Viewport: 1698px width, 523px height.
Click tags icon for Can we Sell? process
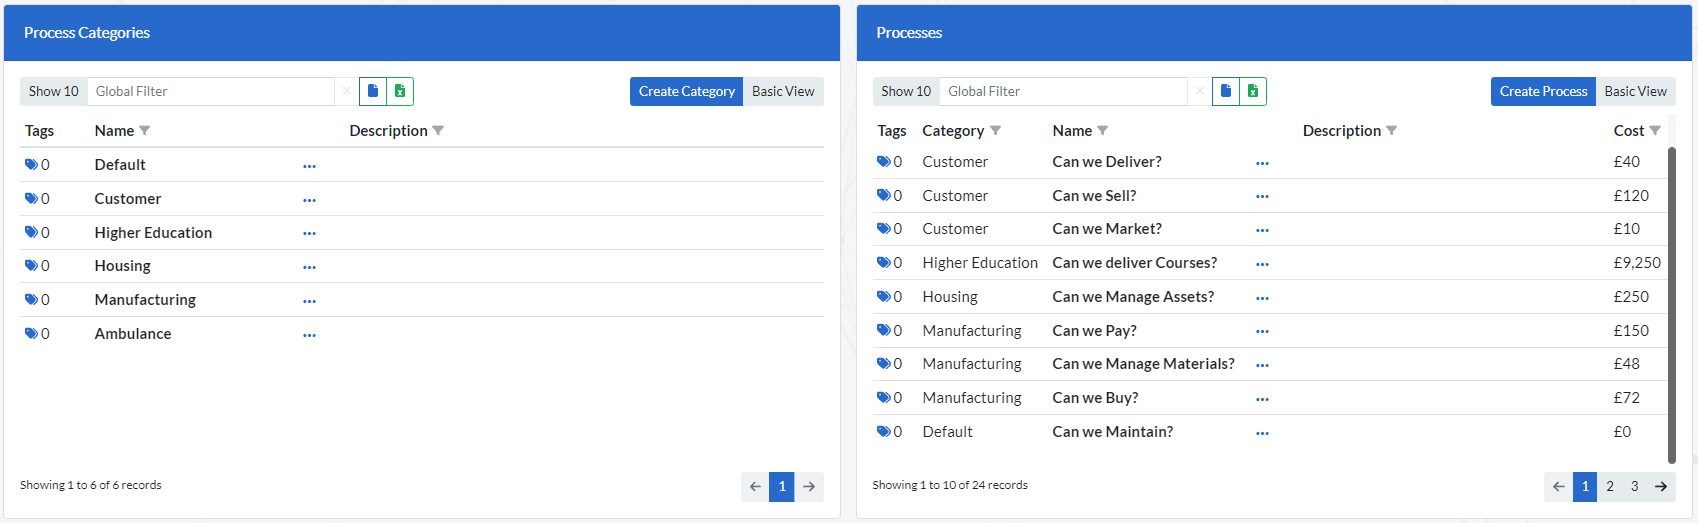click(884, 196)
